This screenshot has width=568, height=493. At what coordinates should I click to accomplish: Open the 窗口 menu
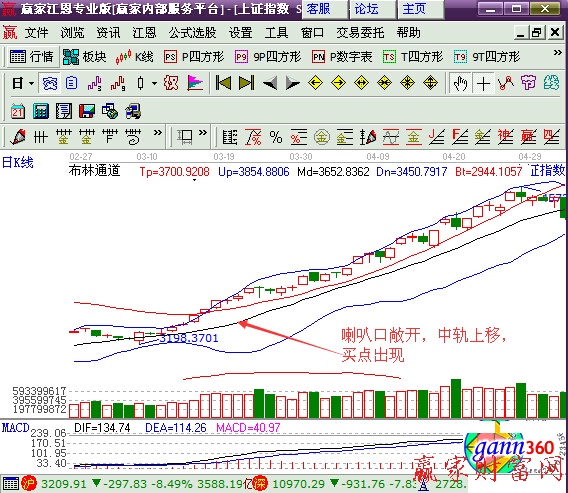[312, 33]
